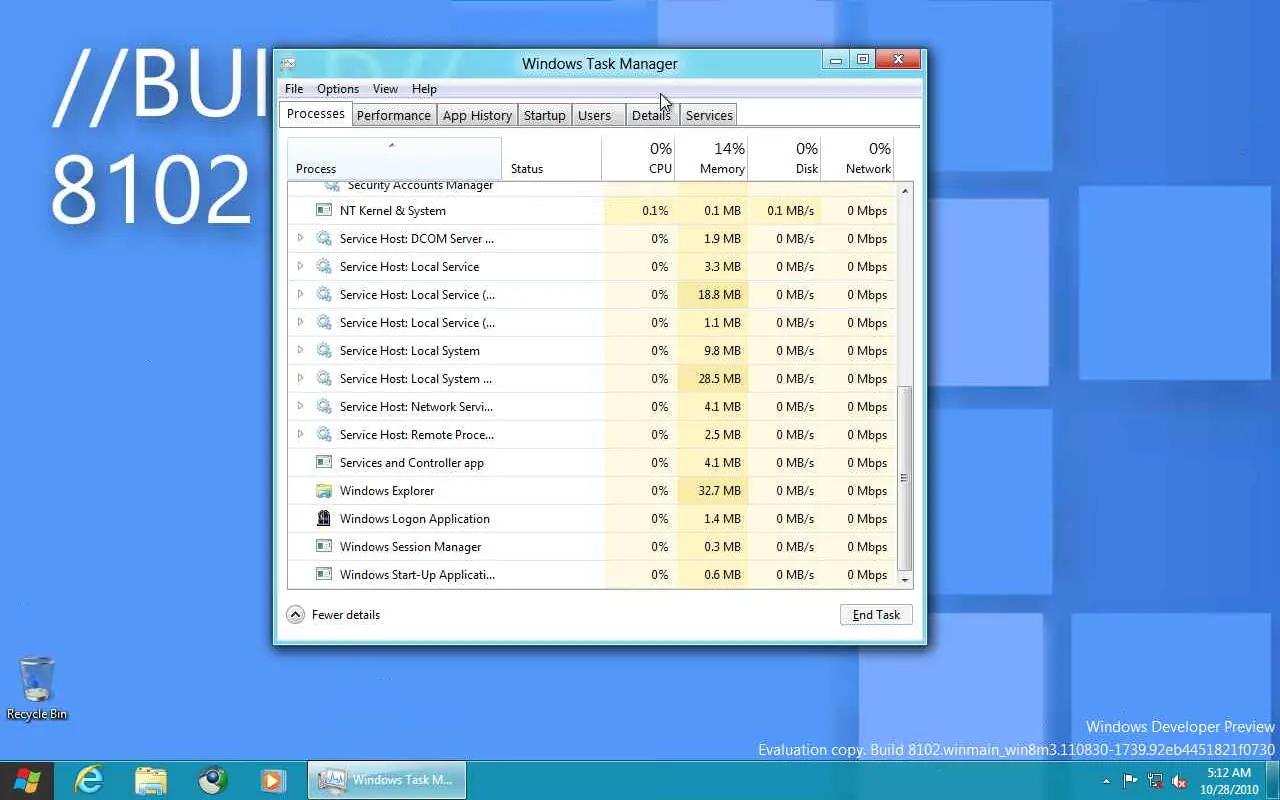Sort processes by Disk column
The image size is (1280, 800).
(785, 158)
